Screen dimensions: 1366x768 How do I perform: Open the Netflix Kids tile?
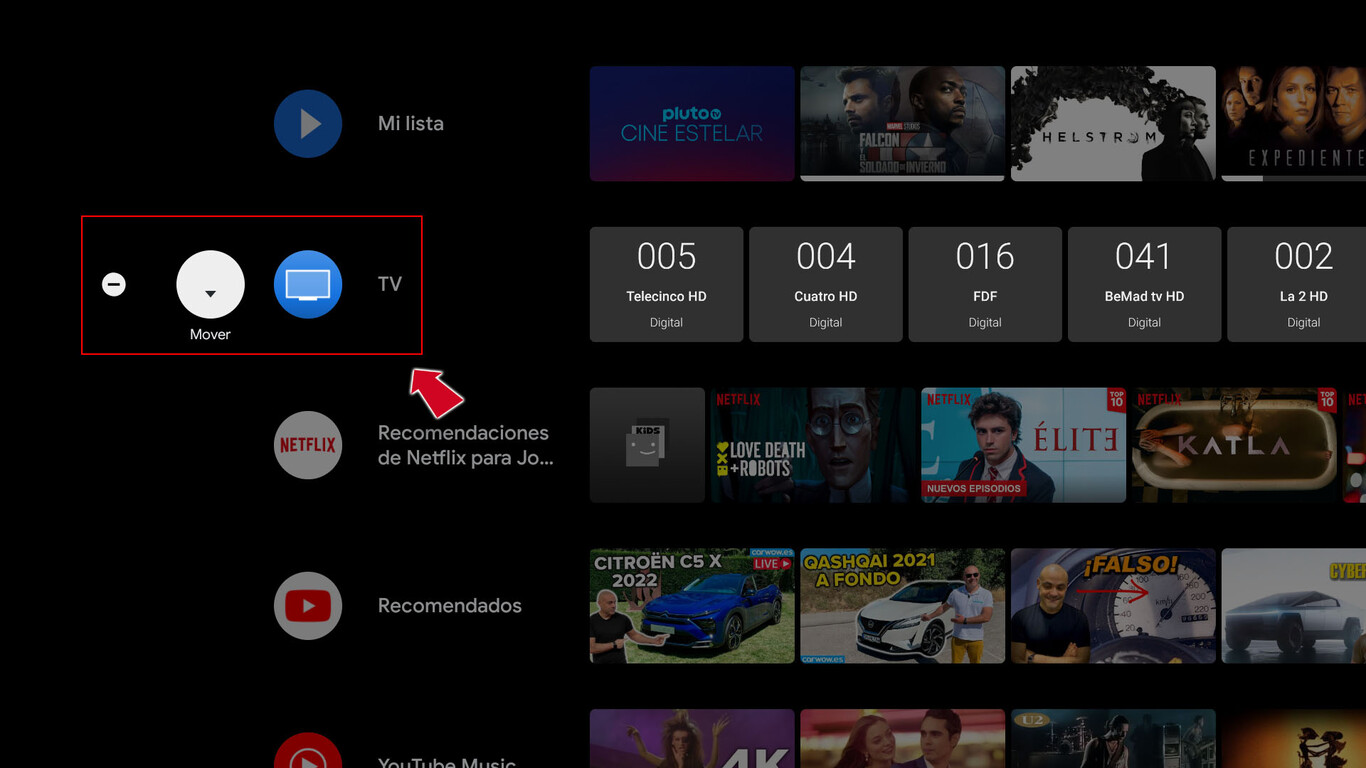[x=647, y=445]
